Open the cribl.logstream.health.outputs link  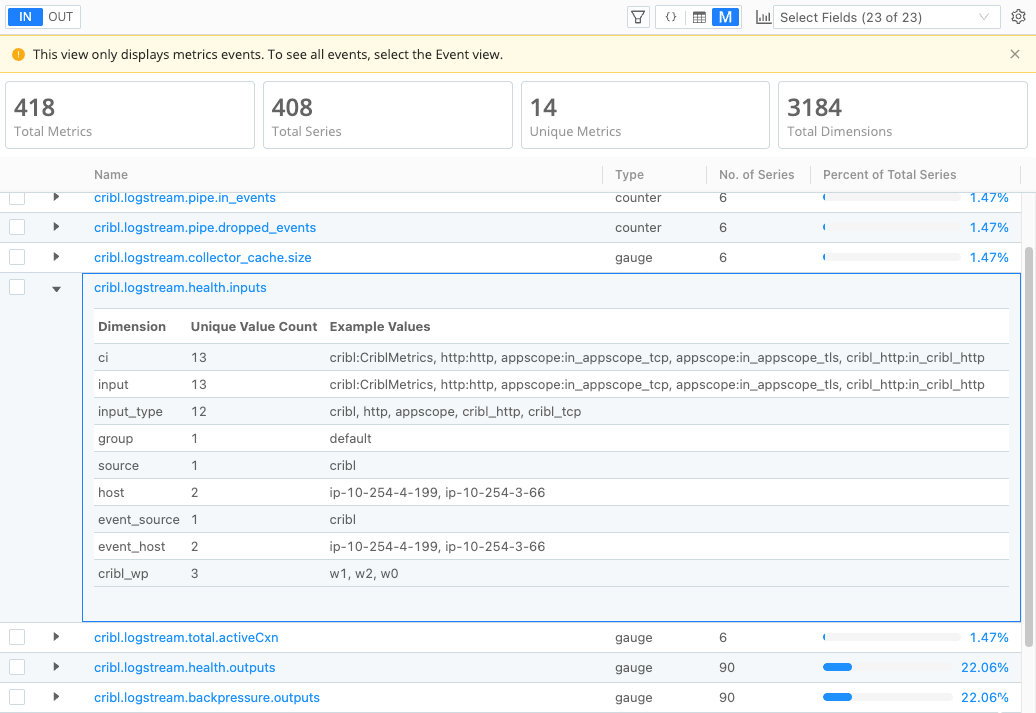(185, 667)
